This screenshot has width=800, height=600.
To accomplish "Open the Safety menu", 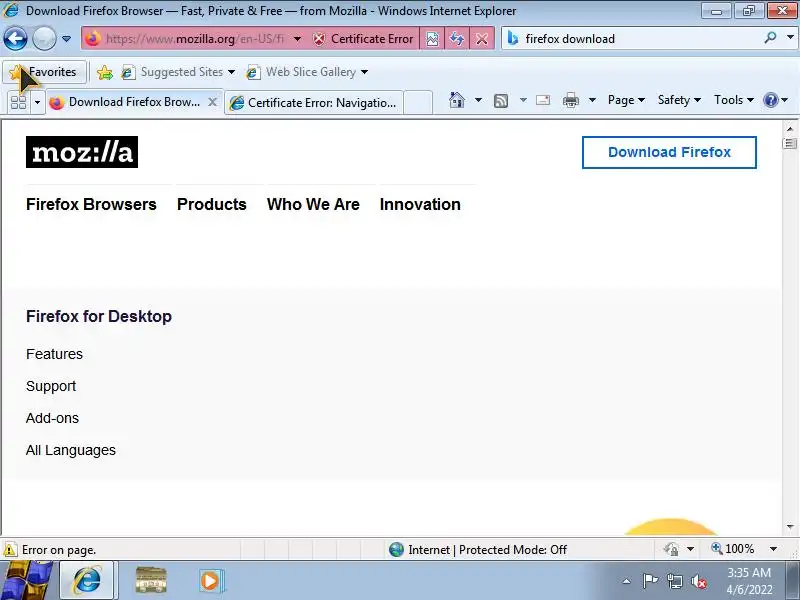I will click(x=679, y=100).
